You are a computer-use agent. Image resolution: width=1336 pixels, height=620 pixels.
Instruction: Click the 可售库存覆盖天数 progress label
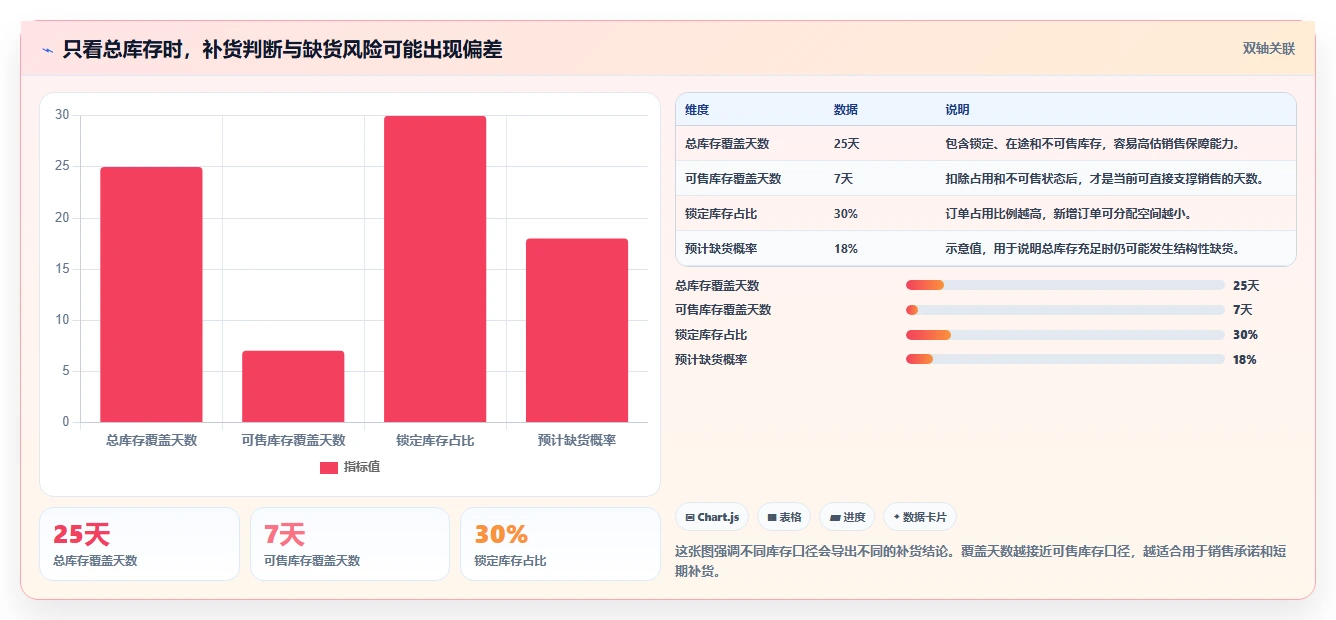coord(723,310)
